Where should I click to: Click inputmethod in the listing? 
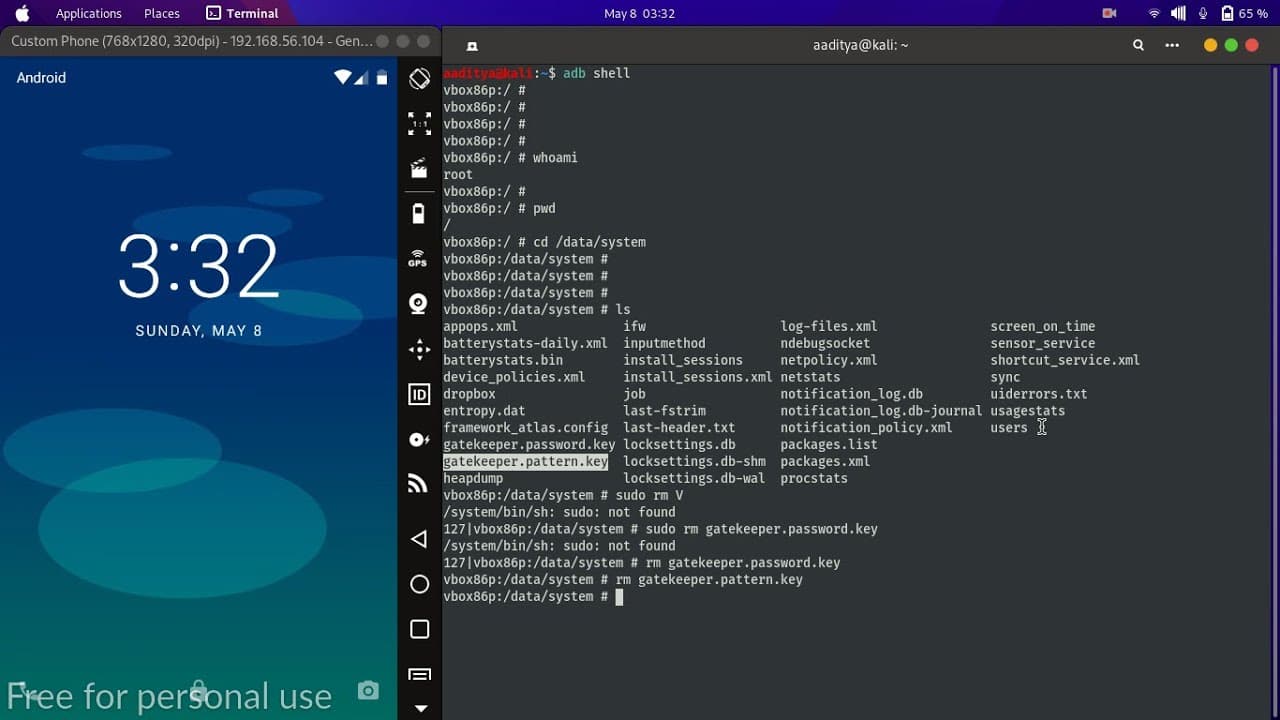[x=664, y=344]
